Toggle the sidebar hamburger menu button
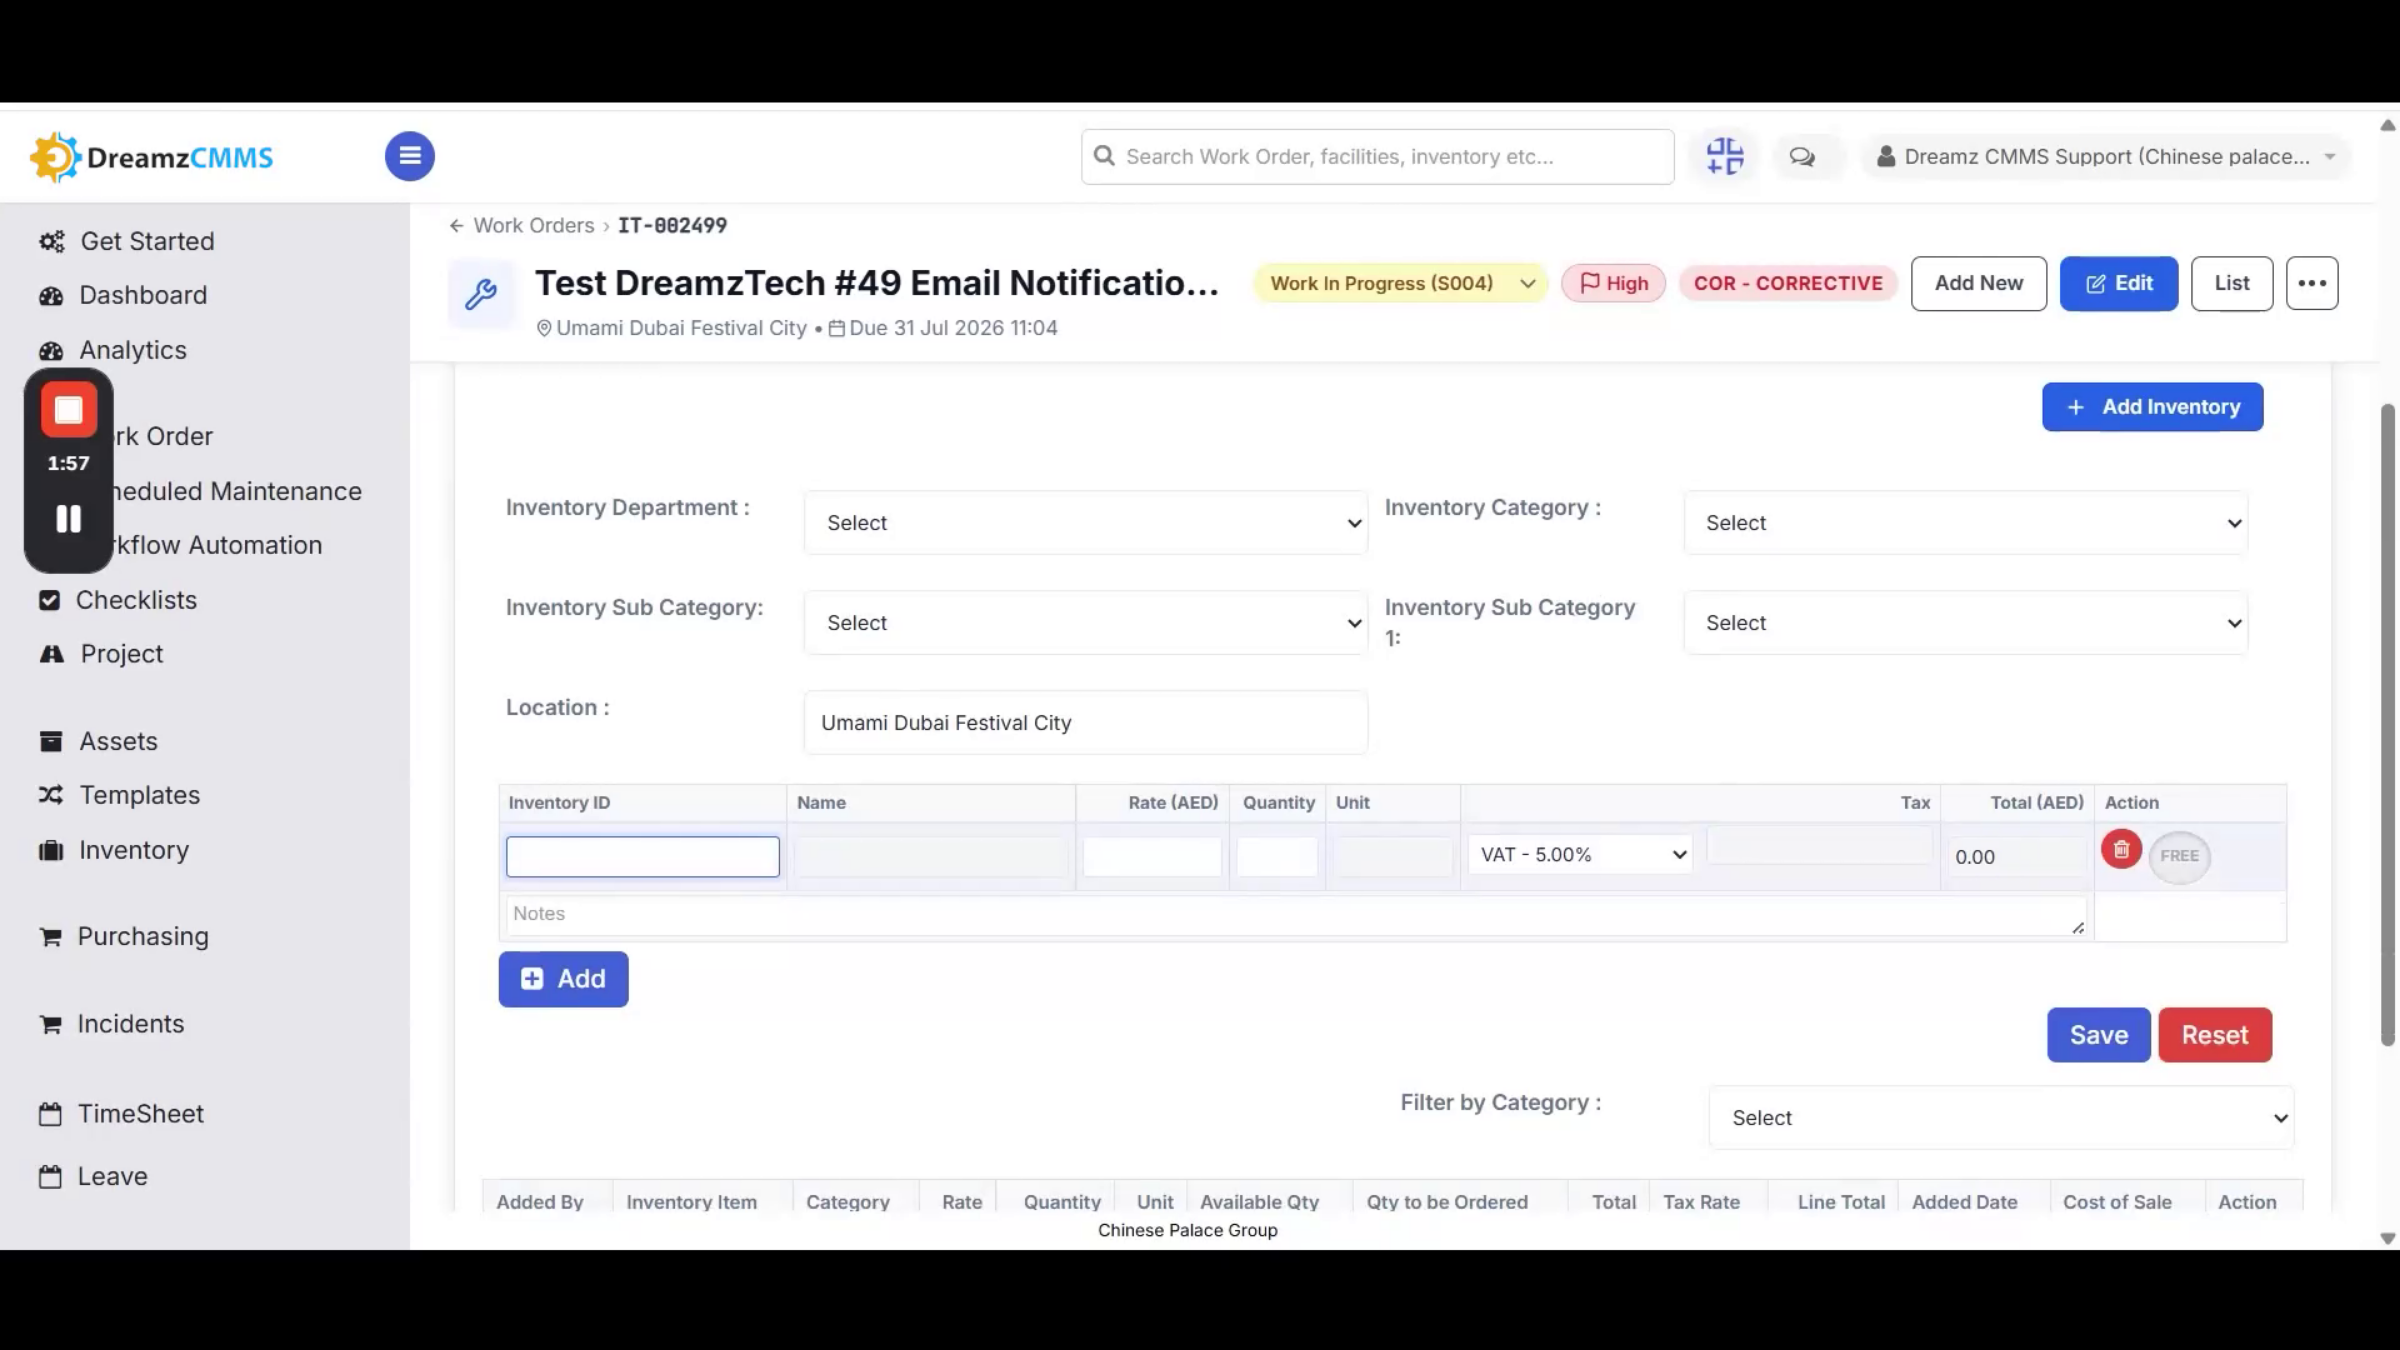This screenshot has height=1350, width=2400. [410, 156]
